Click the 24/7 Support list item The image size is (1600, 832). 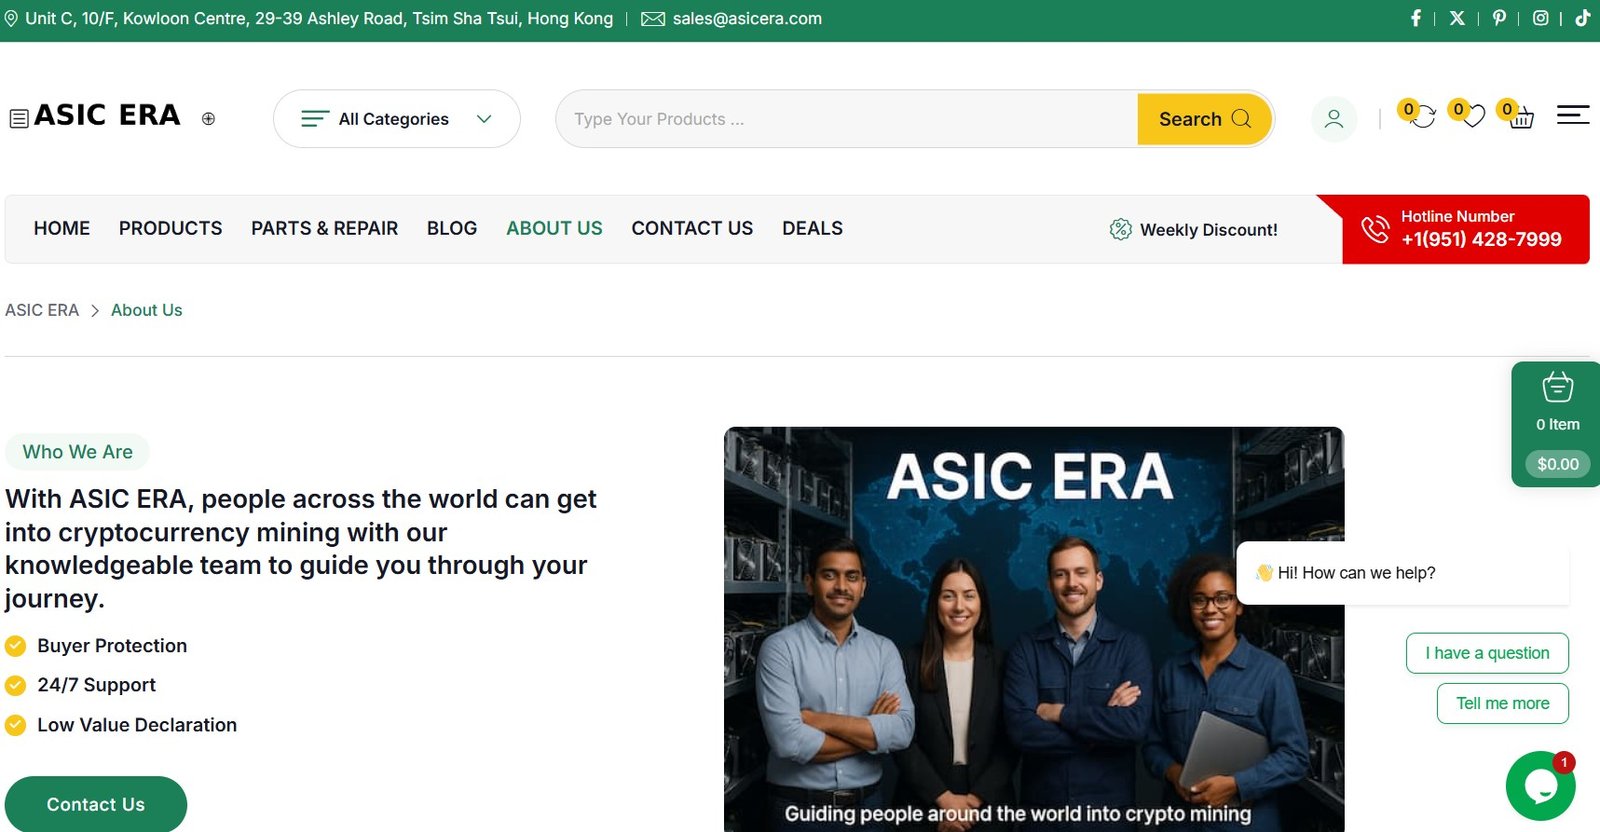tap(97, 685)
